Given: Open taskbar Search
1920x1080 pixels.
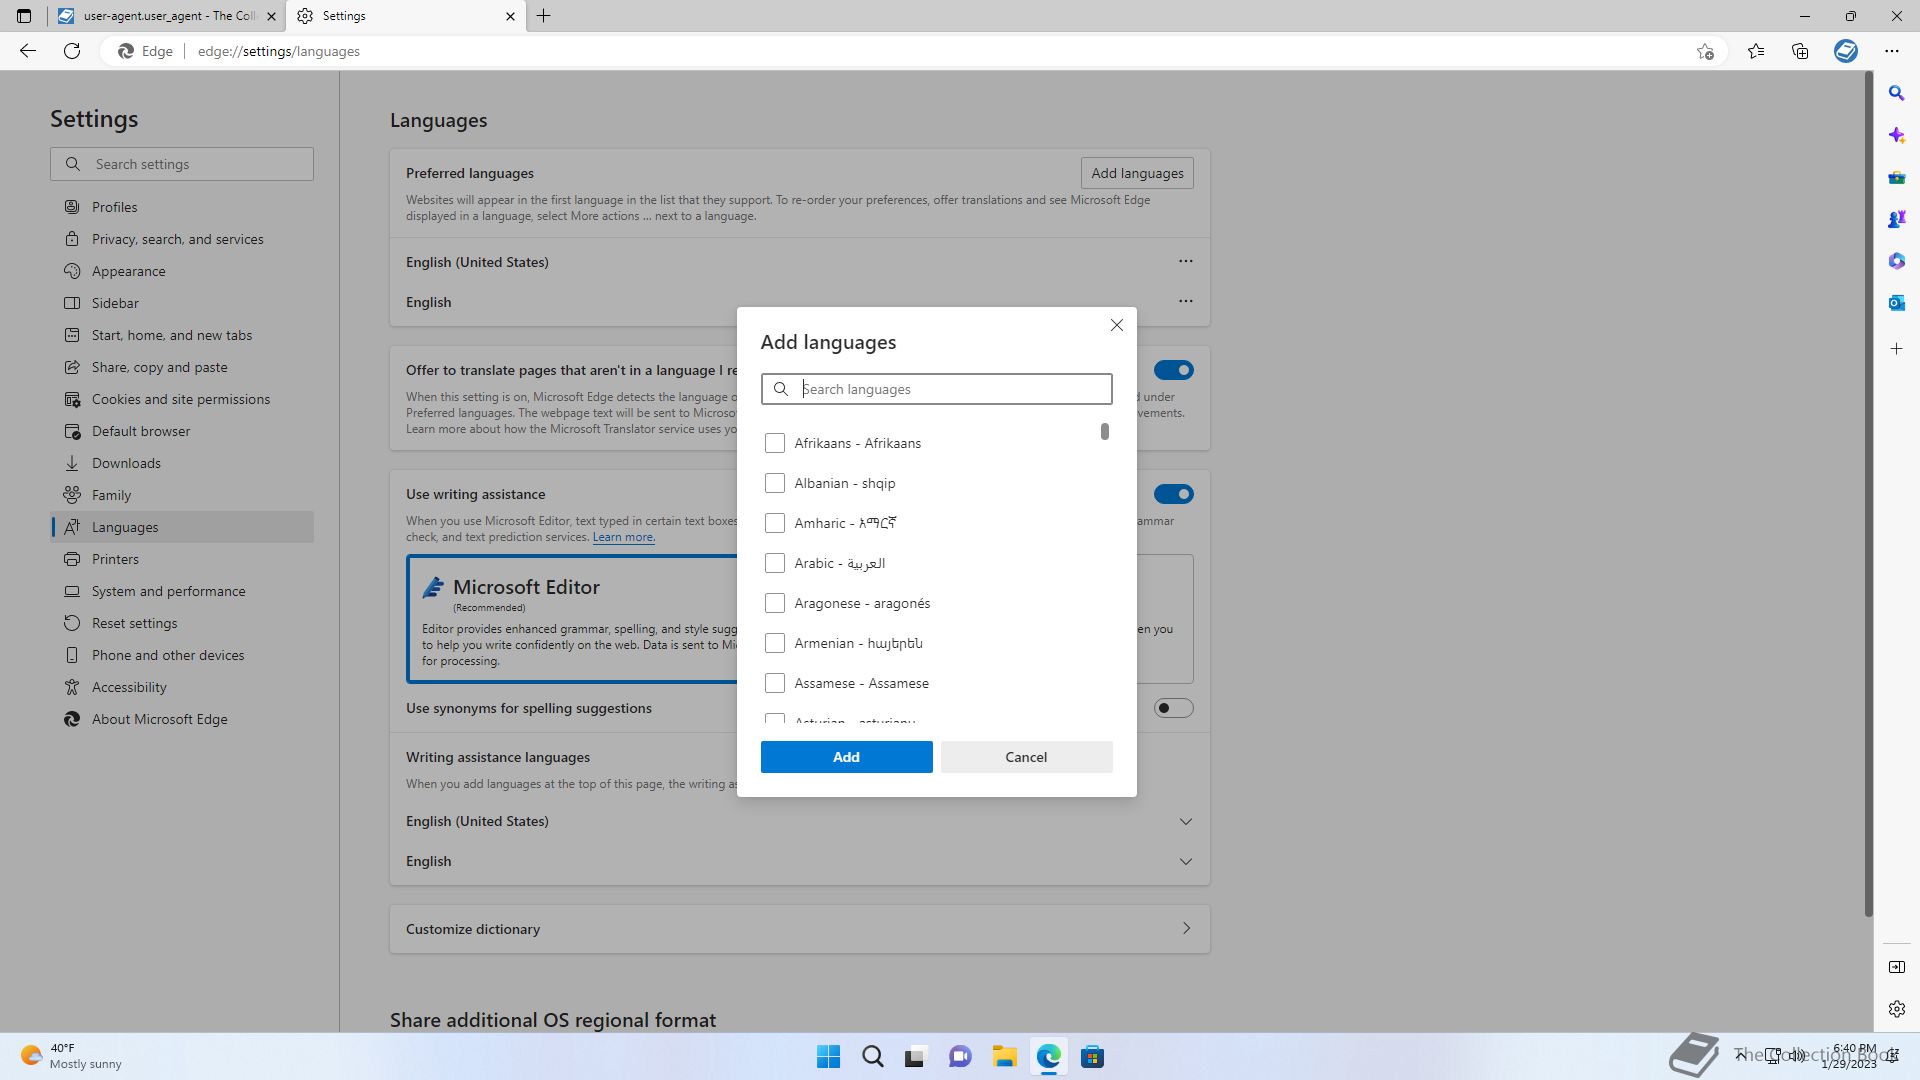Looking at the screenshot, I should [x=872, y=1057].
